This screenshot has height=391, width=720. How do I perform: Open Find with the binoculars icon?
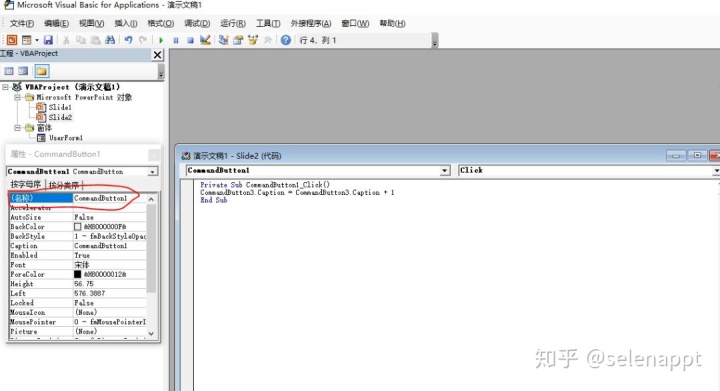click(x=110, y=40)
